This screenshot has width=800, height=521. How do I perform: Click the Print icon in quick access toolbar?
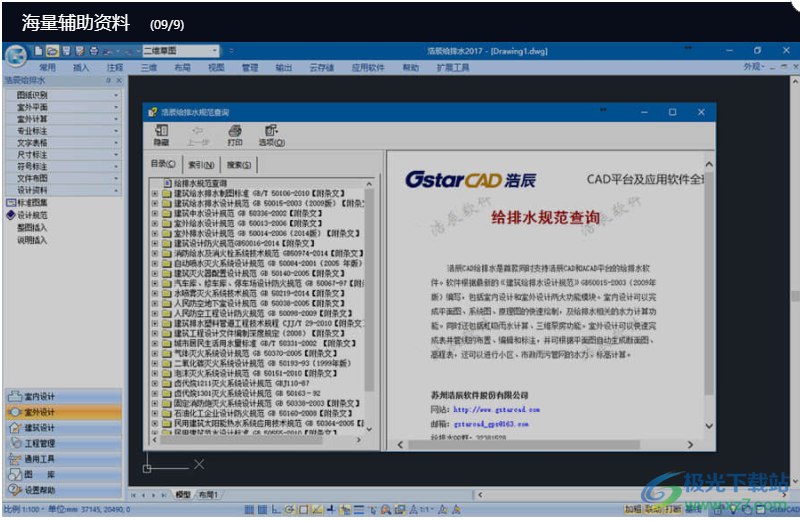[94, 51]
